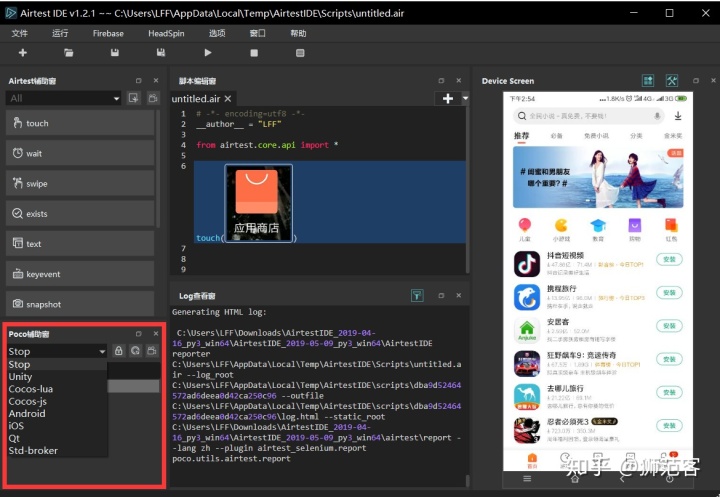The image size is (720, 497).
Task: Click the device grid layout icon
Action: [648, 81]
